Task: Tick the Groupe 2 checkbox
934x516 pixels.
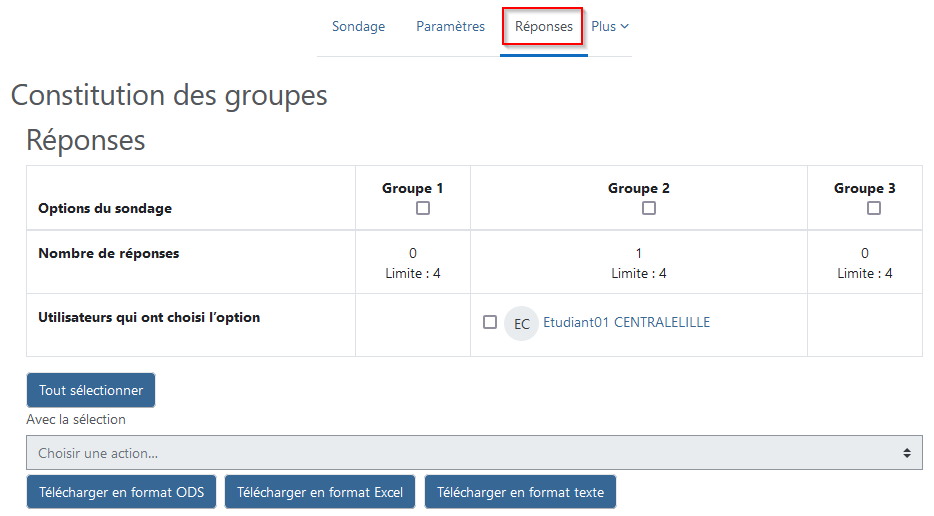Action: pos(649,208)
